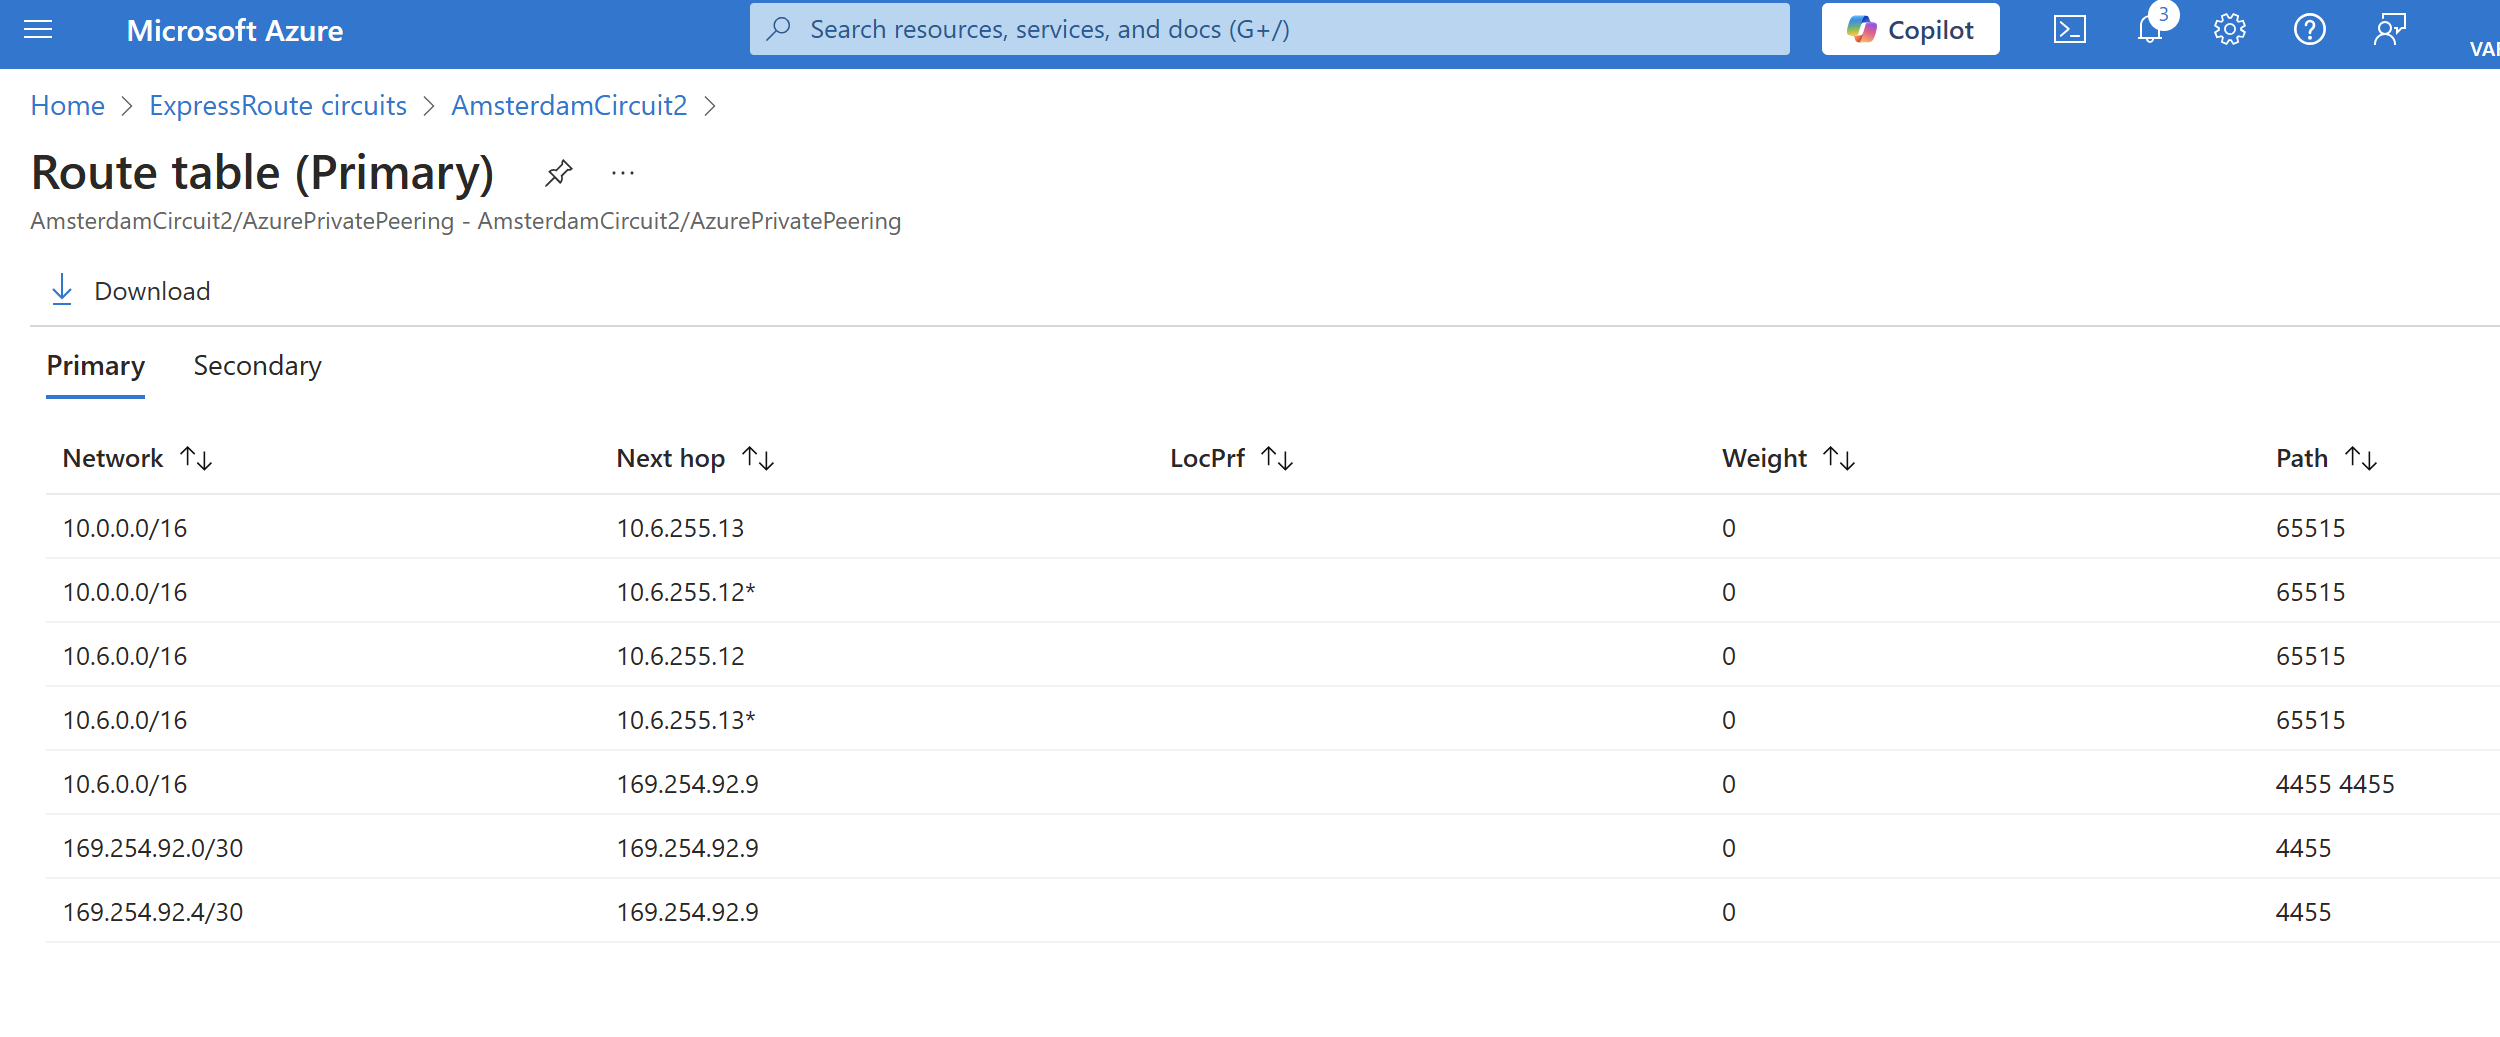The width and height of the screenshot is (2500, 1037).
Task: Select network cell in 10.6.255.13* row
Action: (x=125, y=720)
